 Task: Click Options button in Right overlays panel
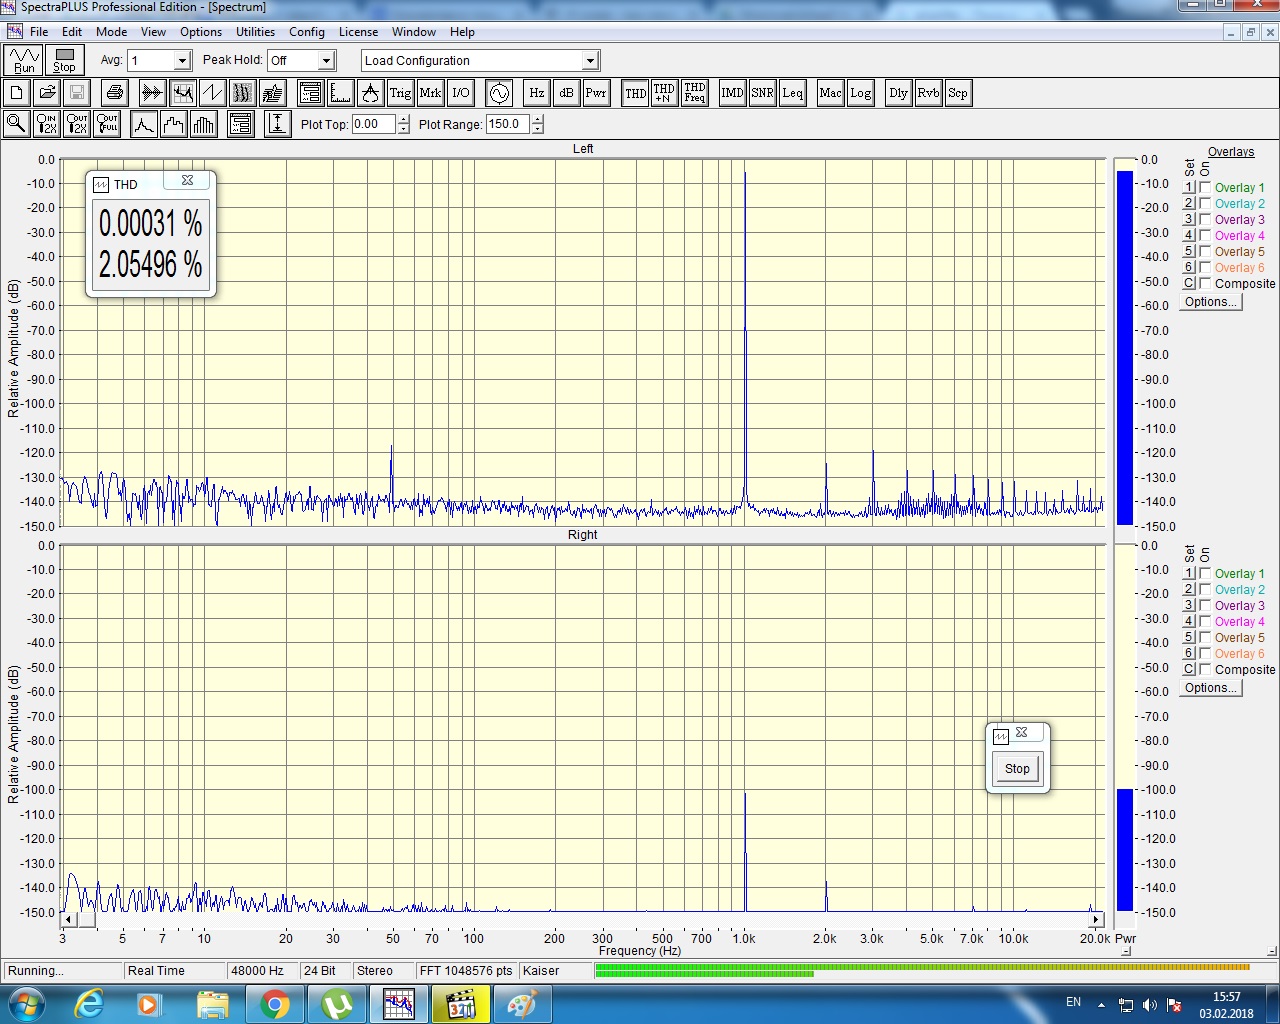click(1211, 687)
